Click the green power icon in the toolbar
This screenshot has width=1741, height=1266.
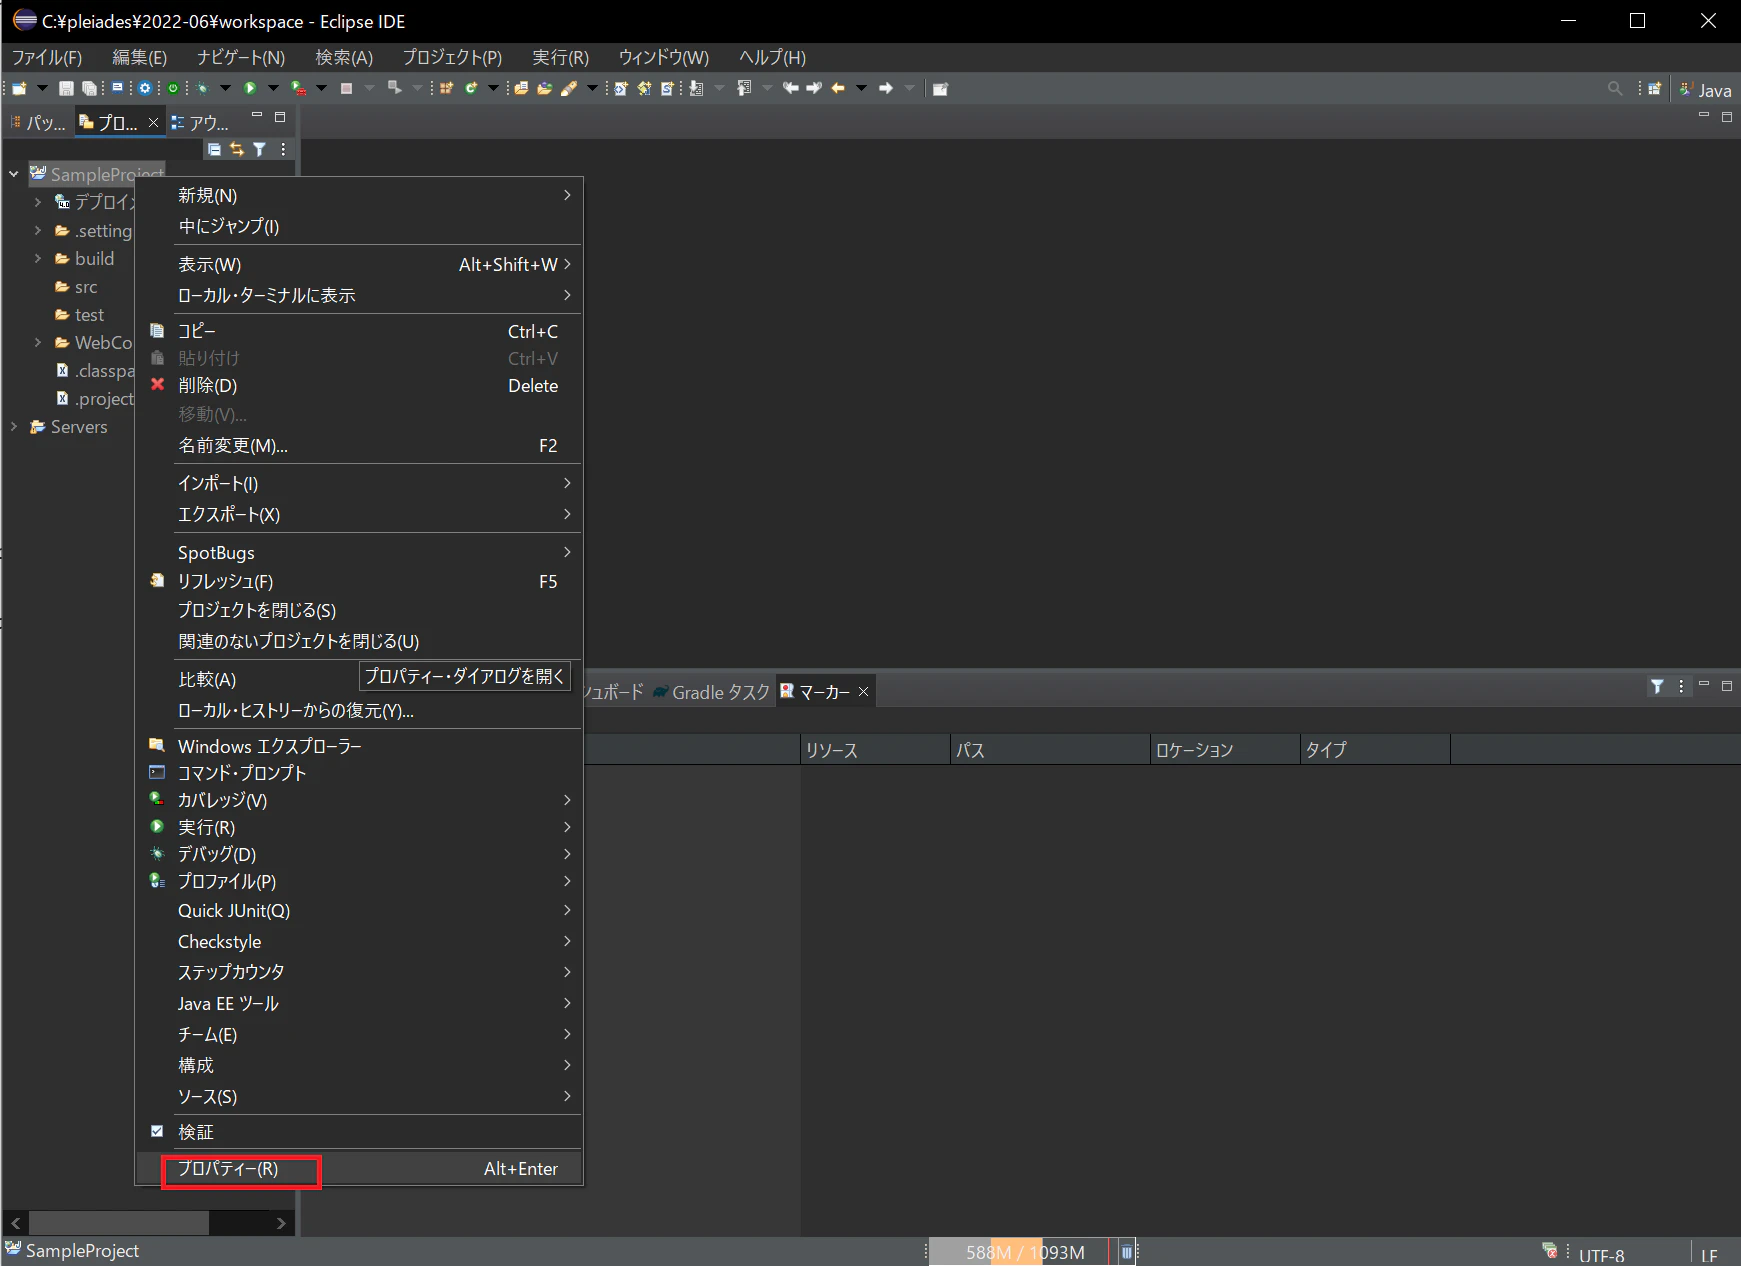click(x=173, y=88)
